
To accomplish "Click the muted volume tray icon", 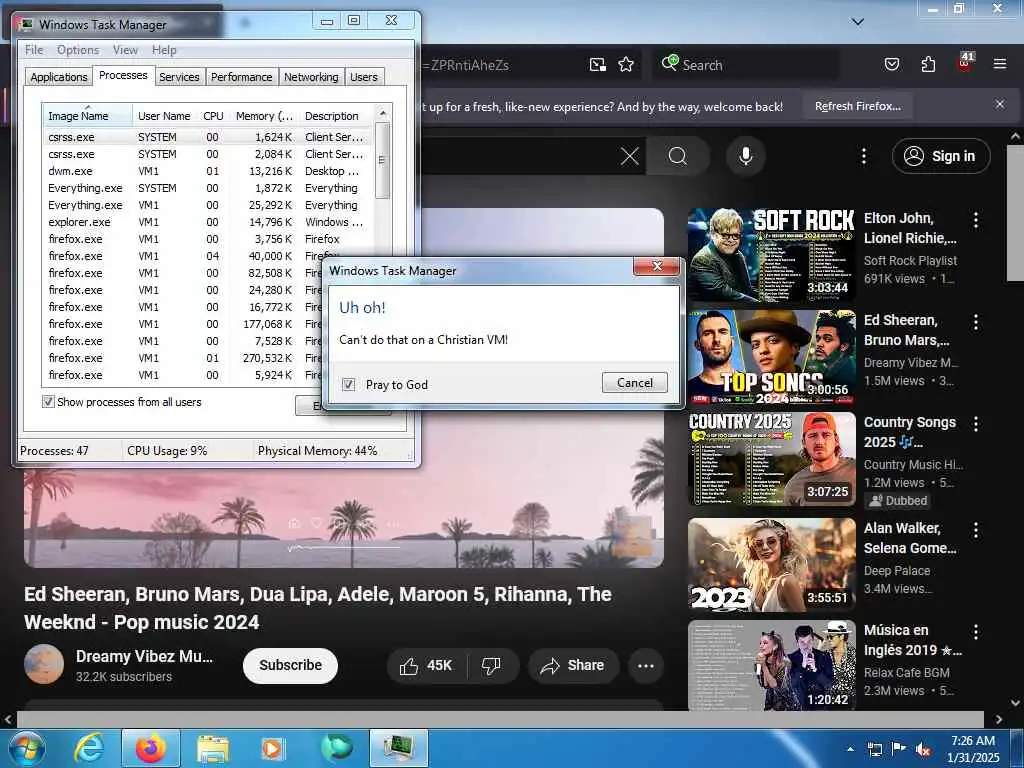I will coord(923,750).
